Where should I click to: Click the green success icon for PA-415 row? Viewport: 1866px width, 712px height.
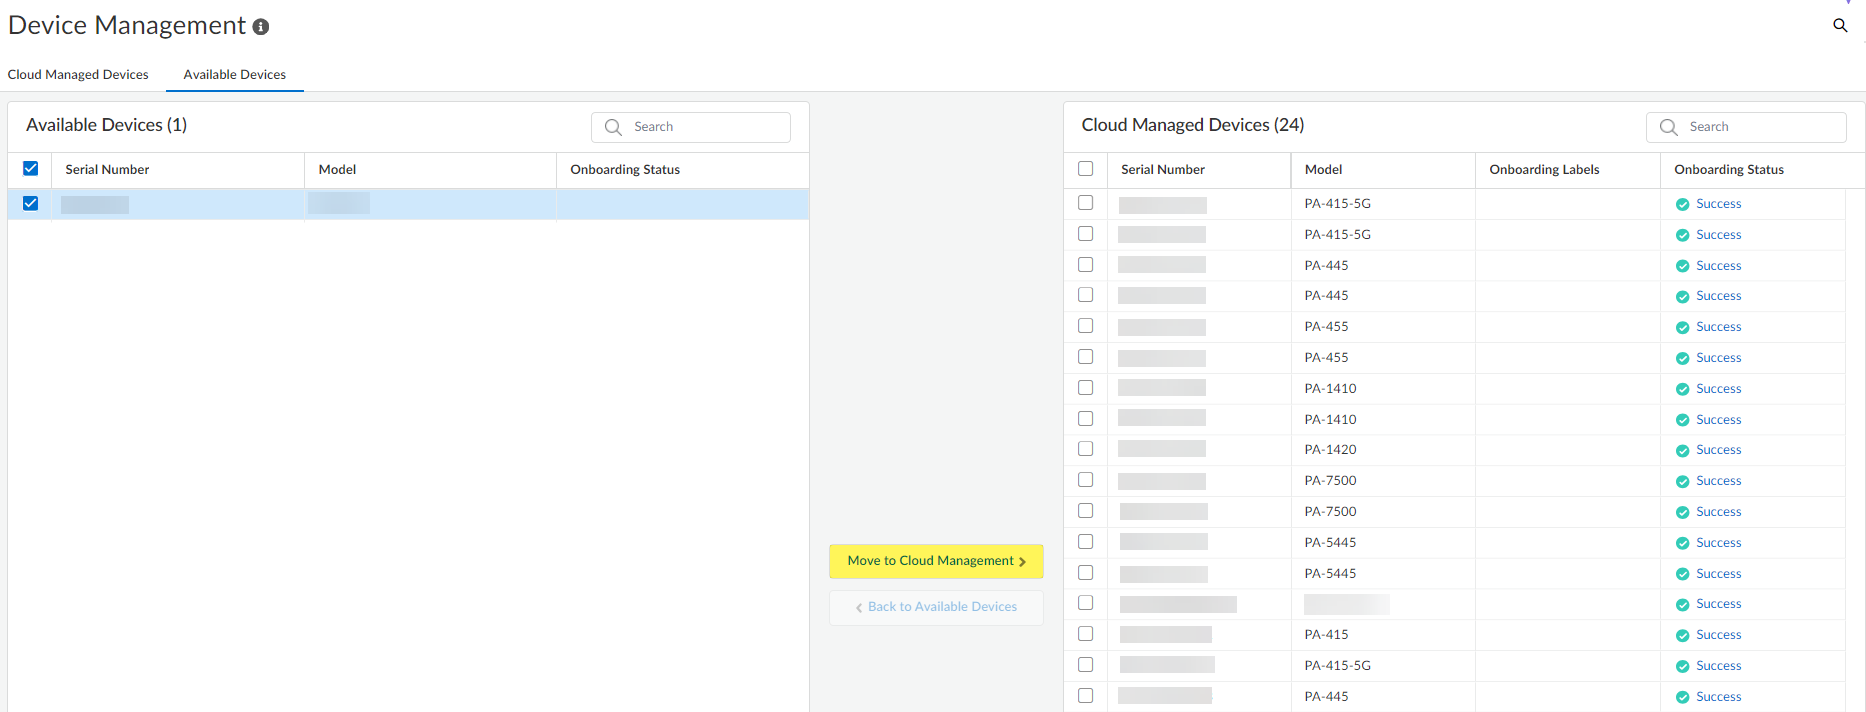tap(1682, 636)
